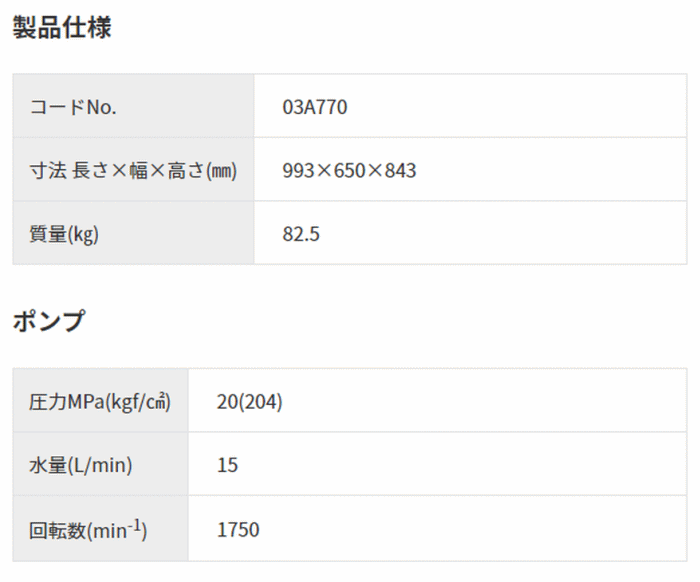Click the ポンプ section heading

click(49, 320)
